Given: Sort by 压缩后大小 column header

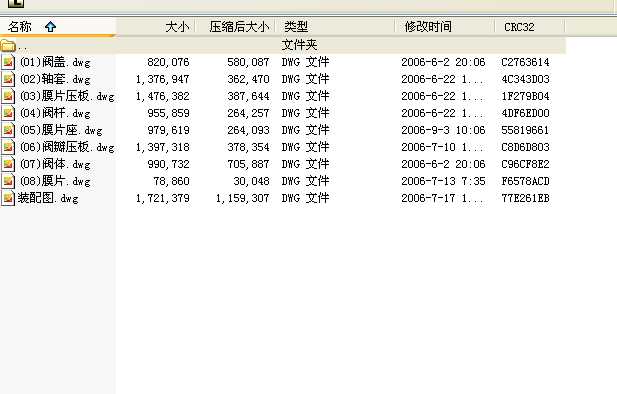Looking at the screenshot, I should (x=239, y=27).
